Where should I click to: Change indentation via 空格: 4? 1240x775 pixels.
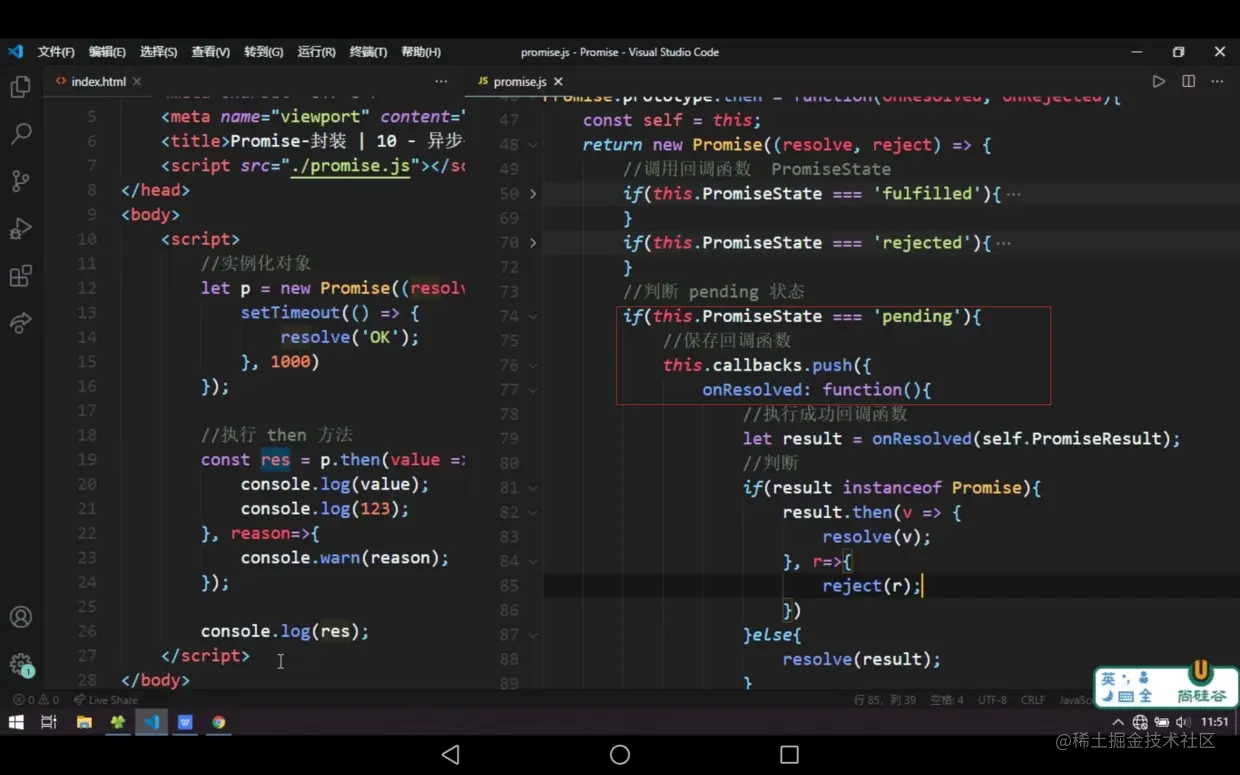pyautogui.click(x=946, y=700)
